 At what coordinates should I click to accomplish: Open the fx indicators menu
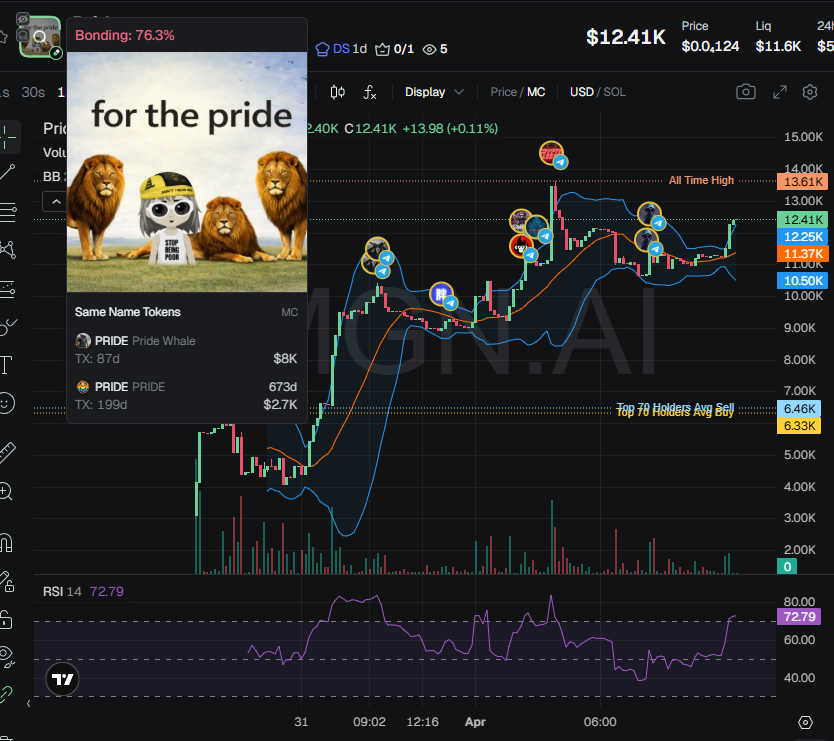pyautogui.click(x=370, y=93)
